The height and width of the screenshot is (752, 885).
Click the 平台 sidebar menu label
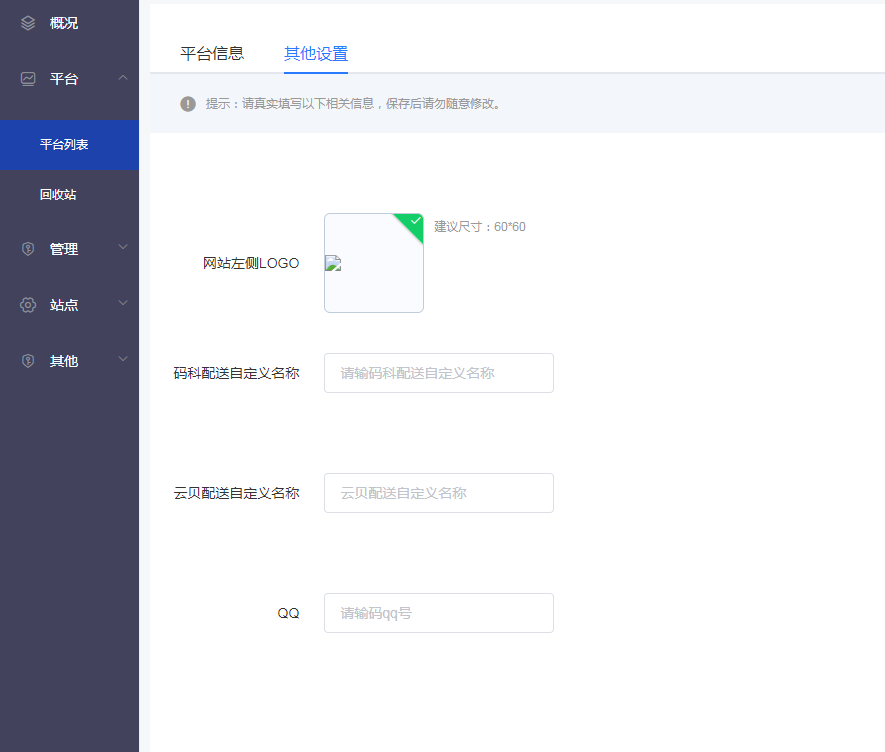(x=64, y=78)
